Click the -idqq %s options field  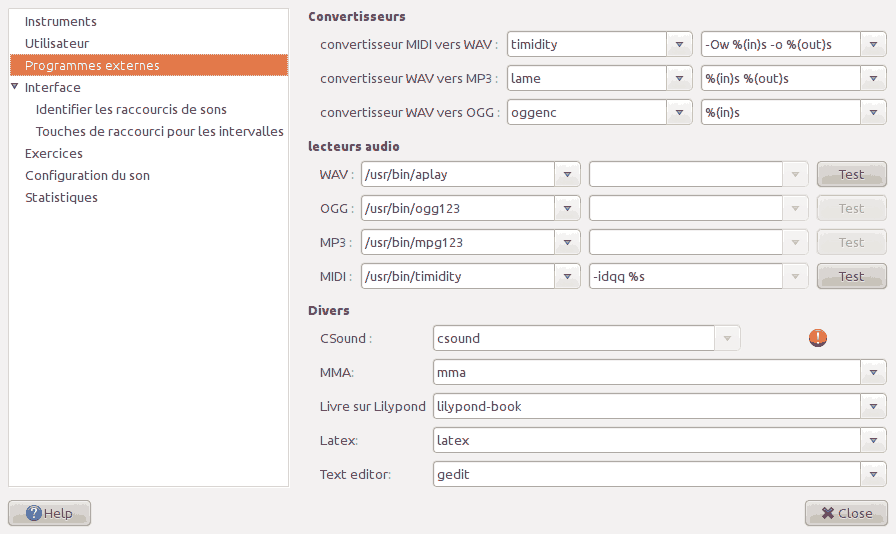coord(686,277)
